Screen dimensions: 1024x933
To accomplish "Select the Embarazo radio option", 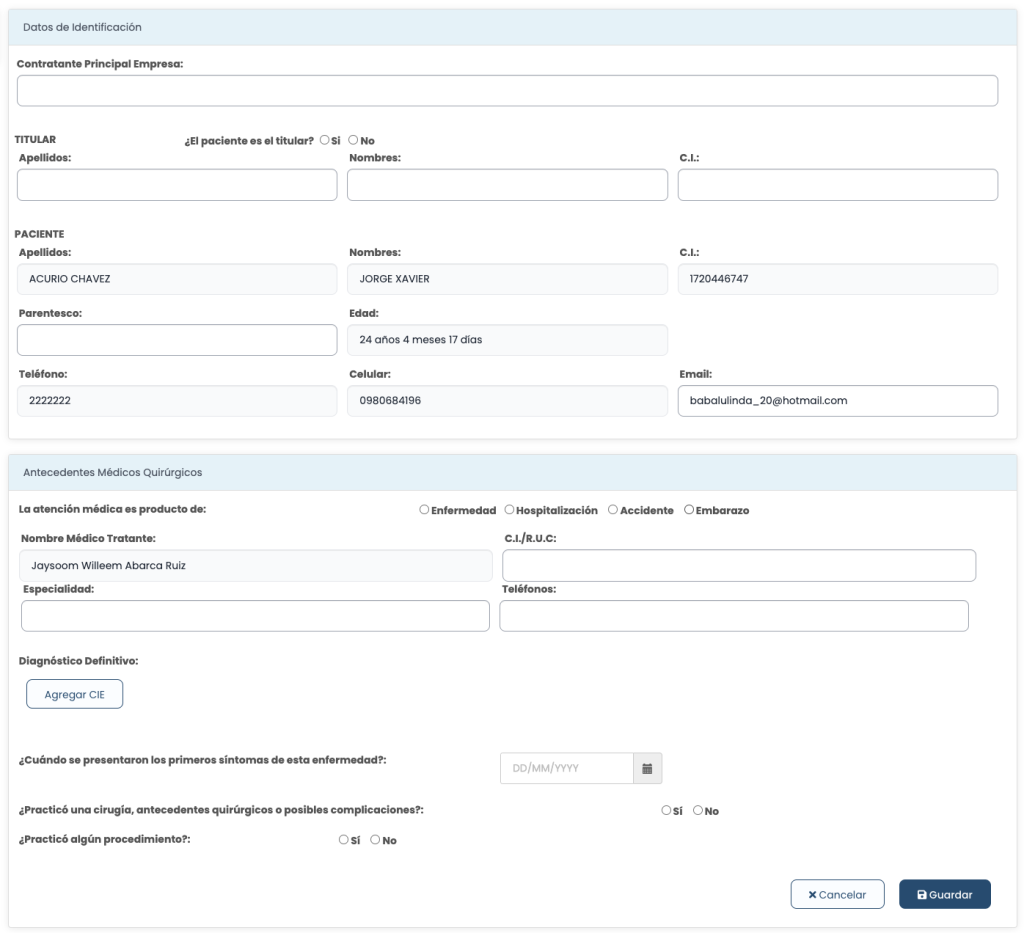I will tap(689, 510).
